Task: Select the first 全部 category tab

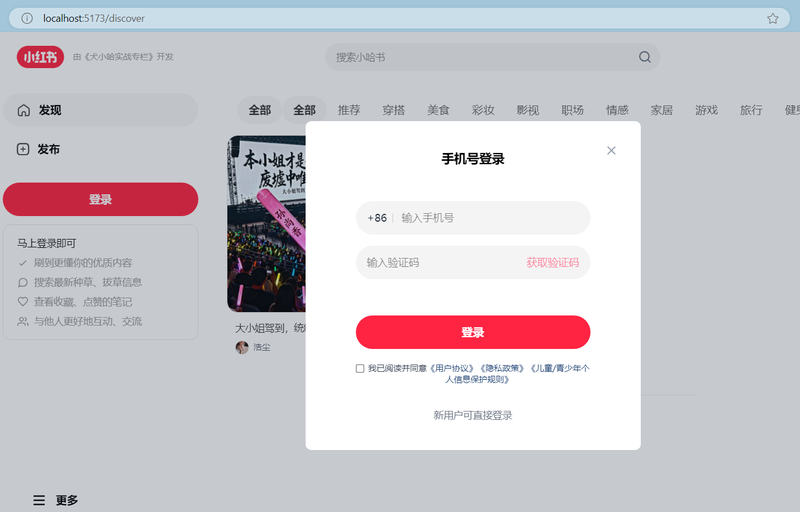Action: (260, 110)
